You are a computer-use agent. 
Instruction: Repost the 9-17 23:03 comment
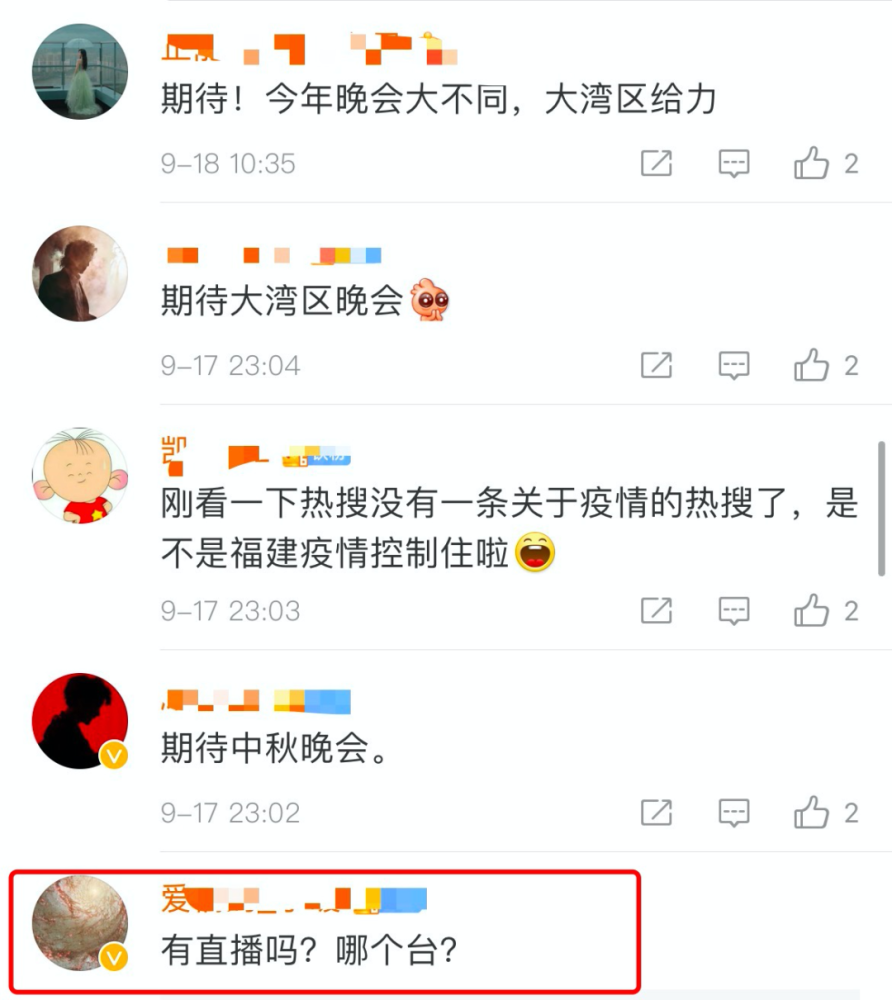[656, 610]
